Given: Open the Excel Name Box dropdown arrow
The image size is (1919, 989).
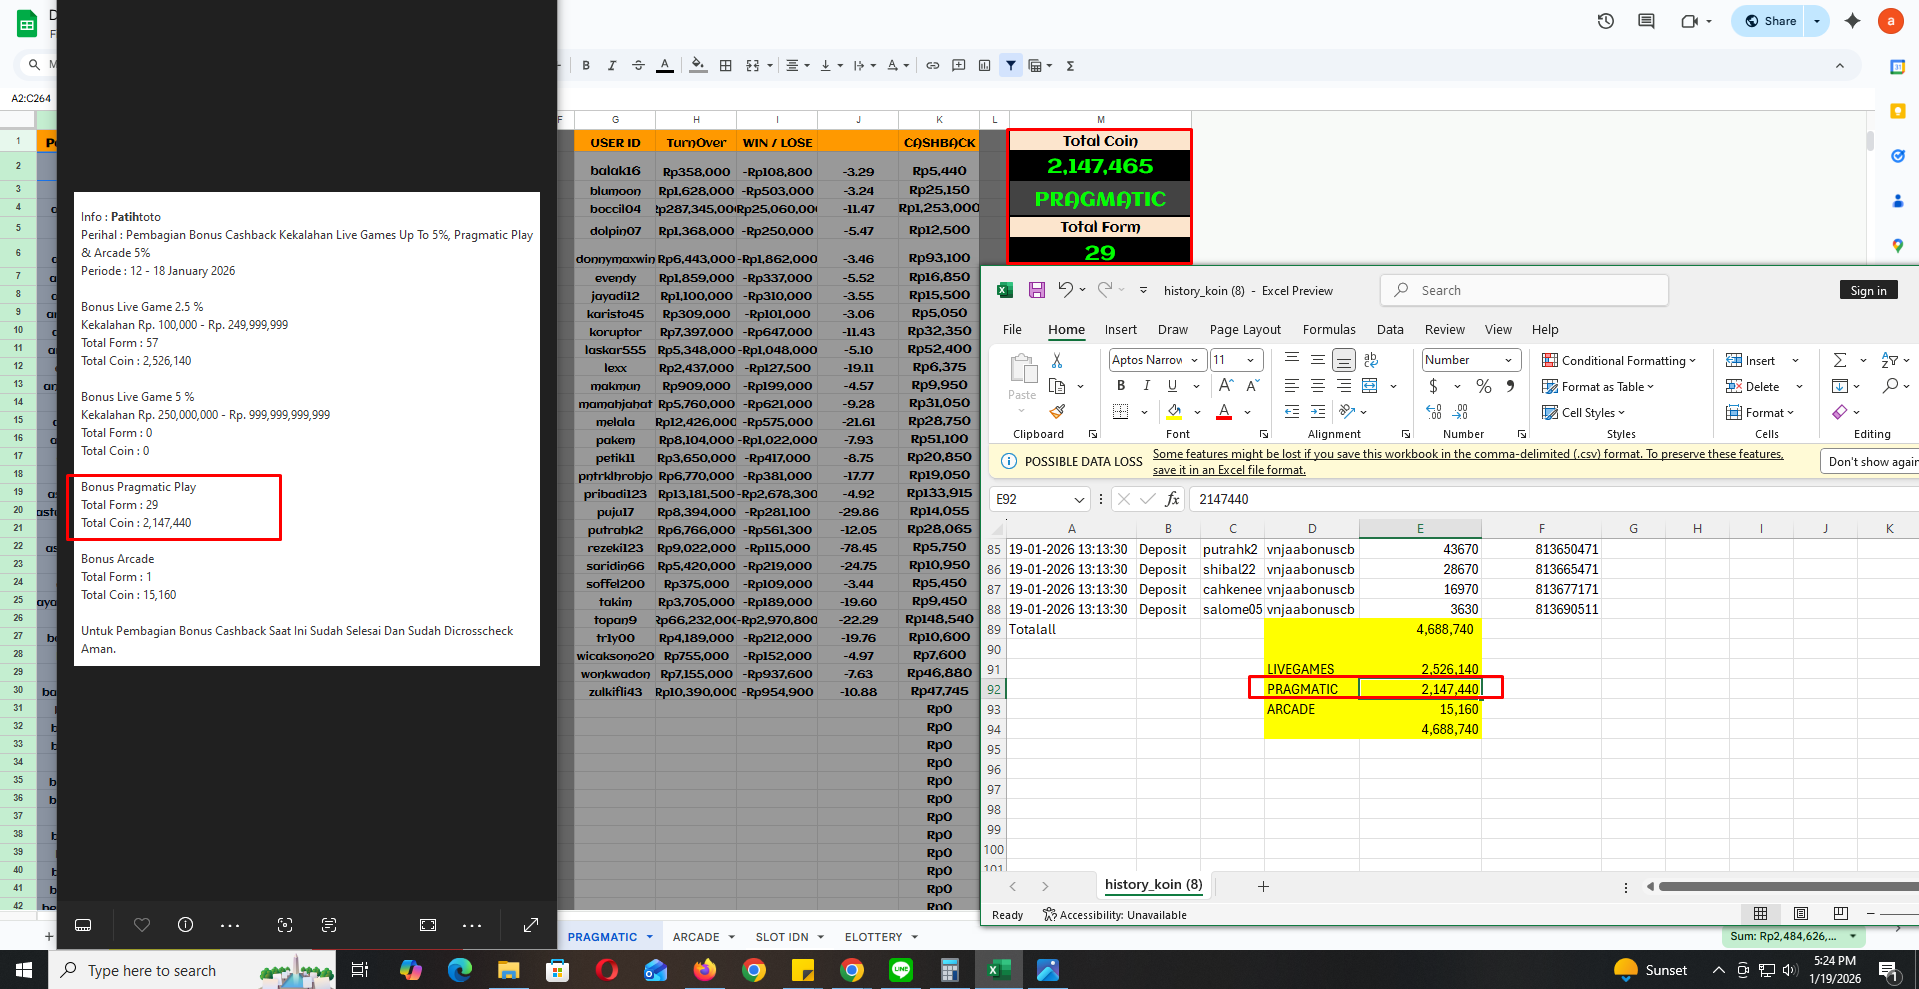Looking at the screenshot, I should pos(1079,499).
